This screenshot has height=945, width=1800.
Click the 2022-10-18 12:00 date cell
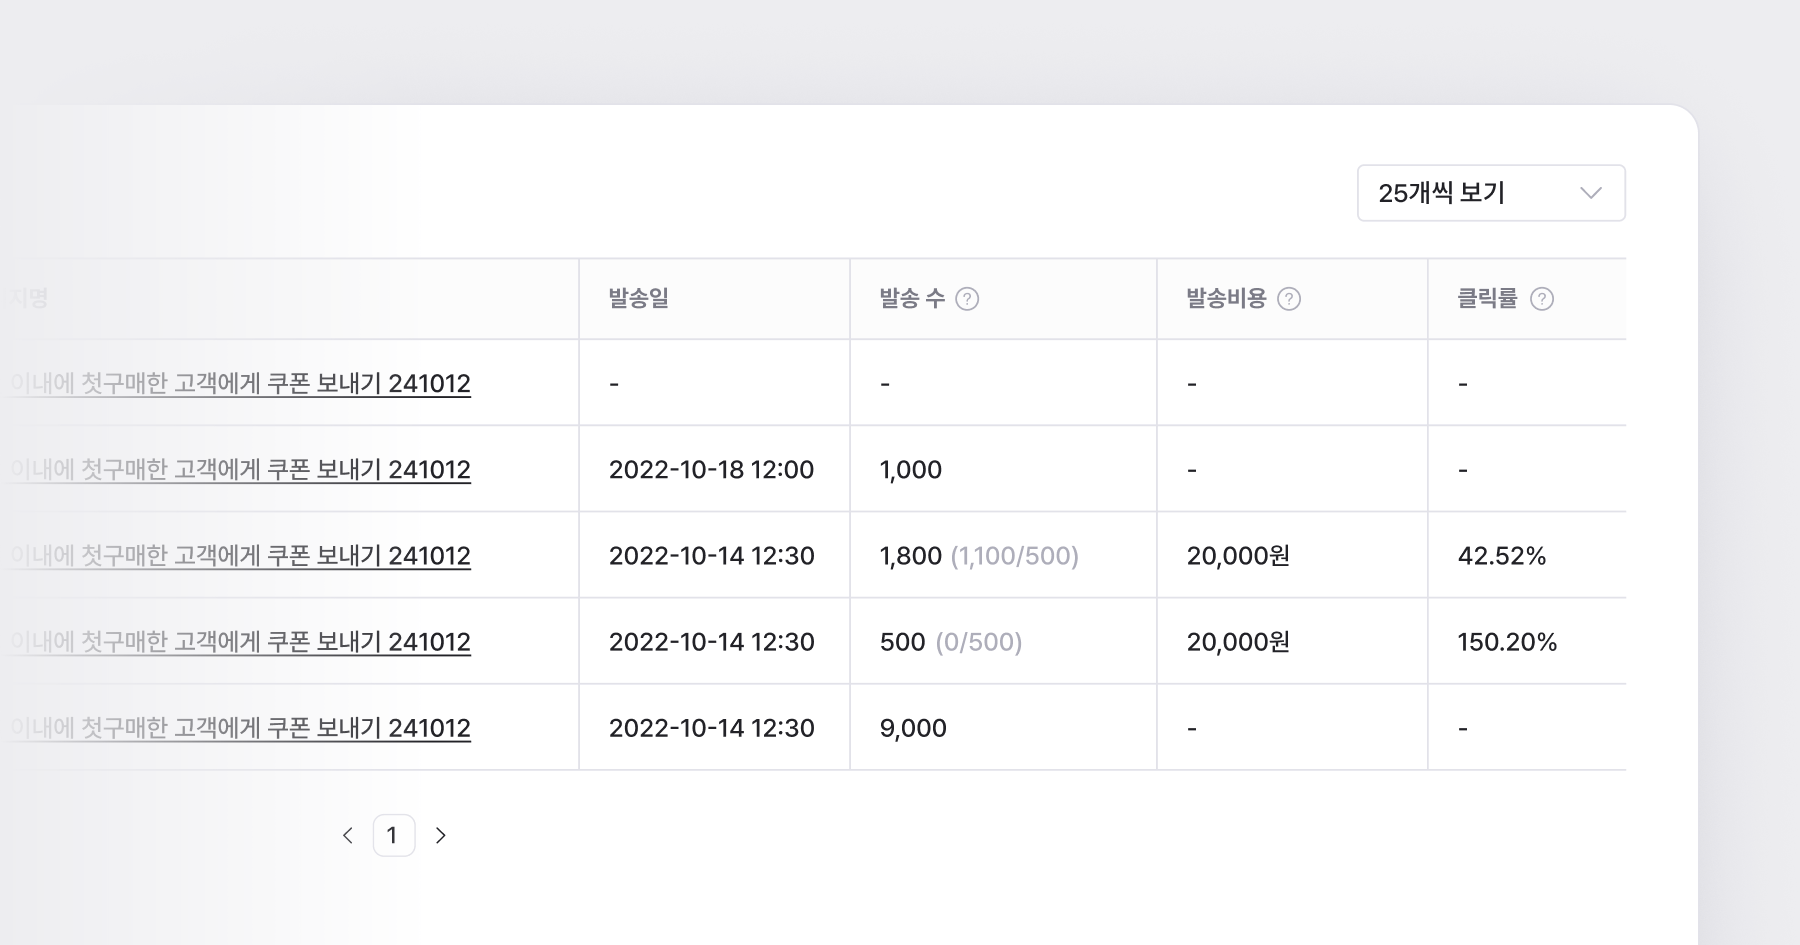point(711,470)
